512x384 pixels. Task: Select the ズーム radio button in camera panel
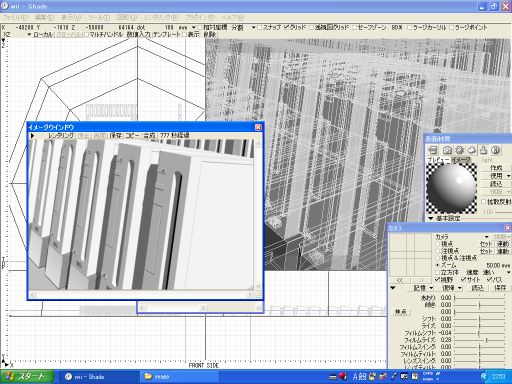pos(438,265)
